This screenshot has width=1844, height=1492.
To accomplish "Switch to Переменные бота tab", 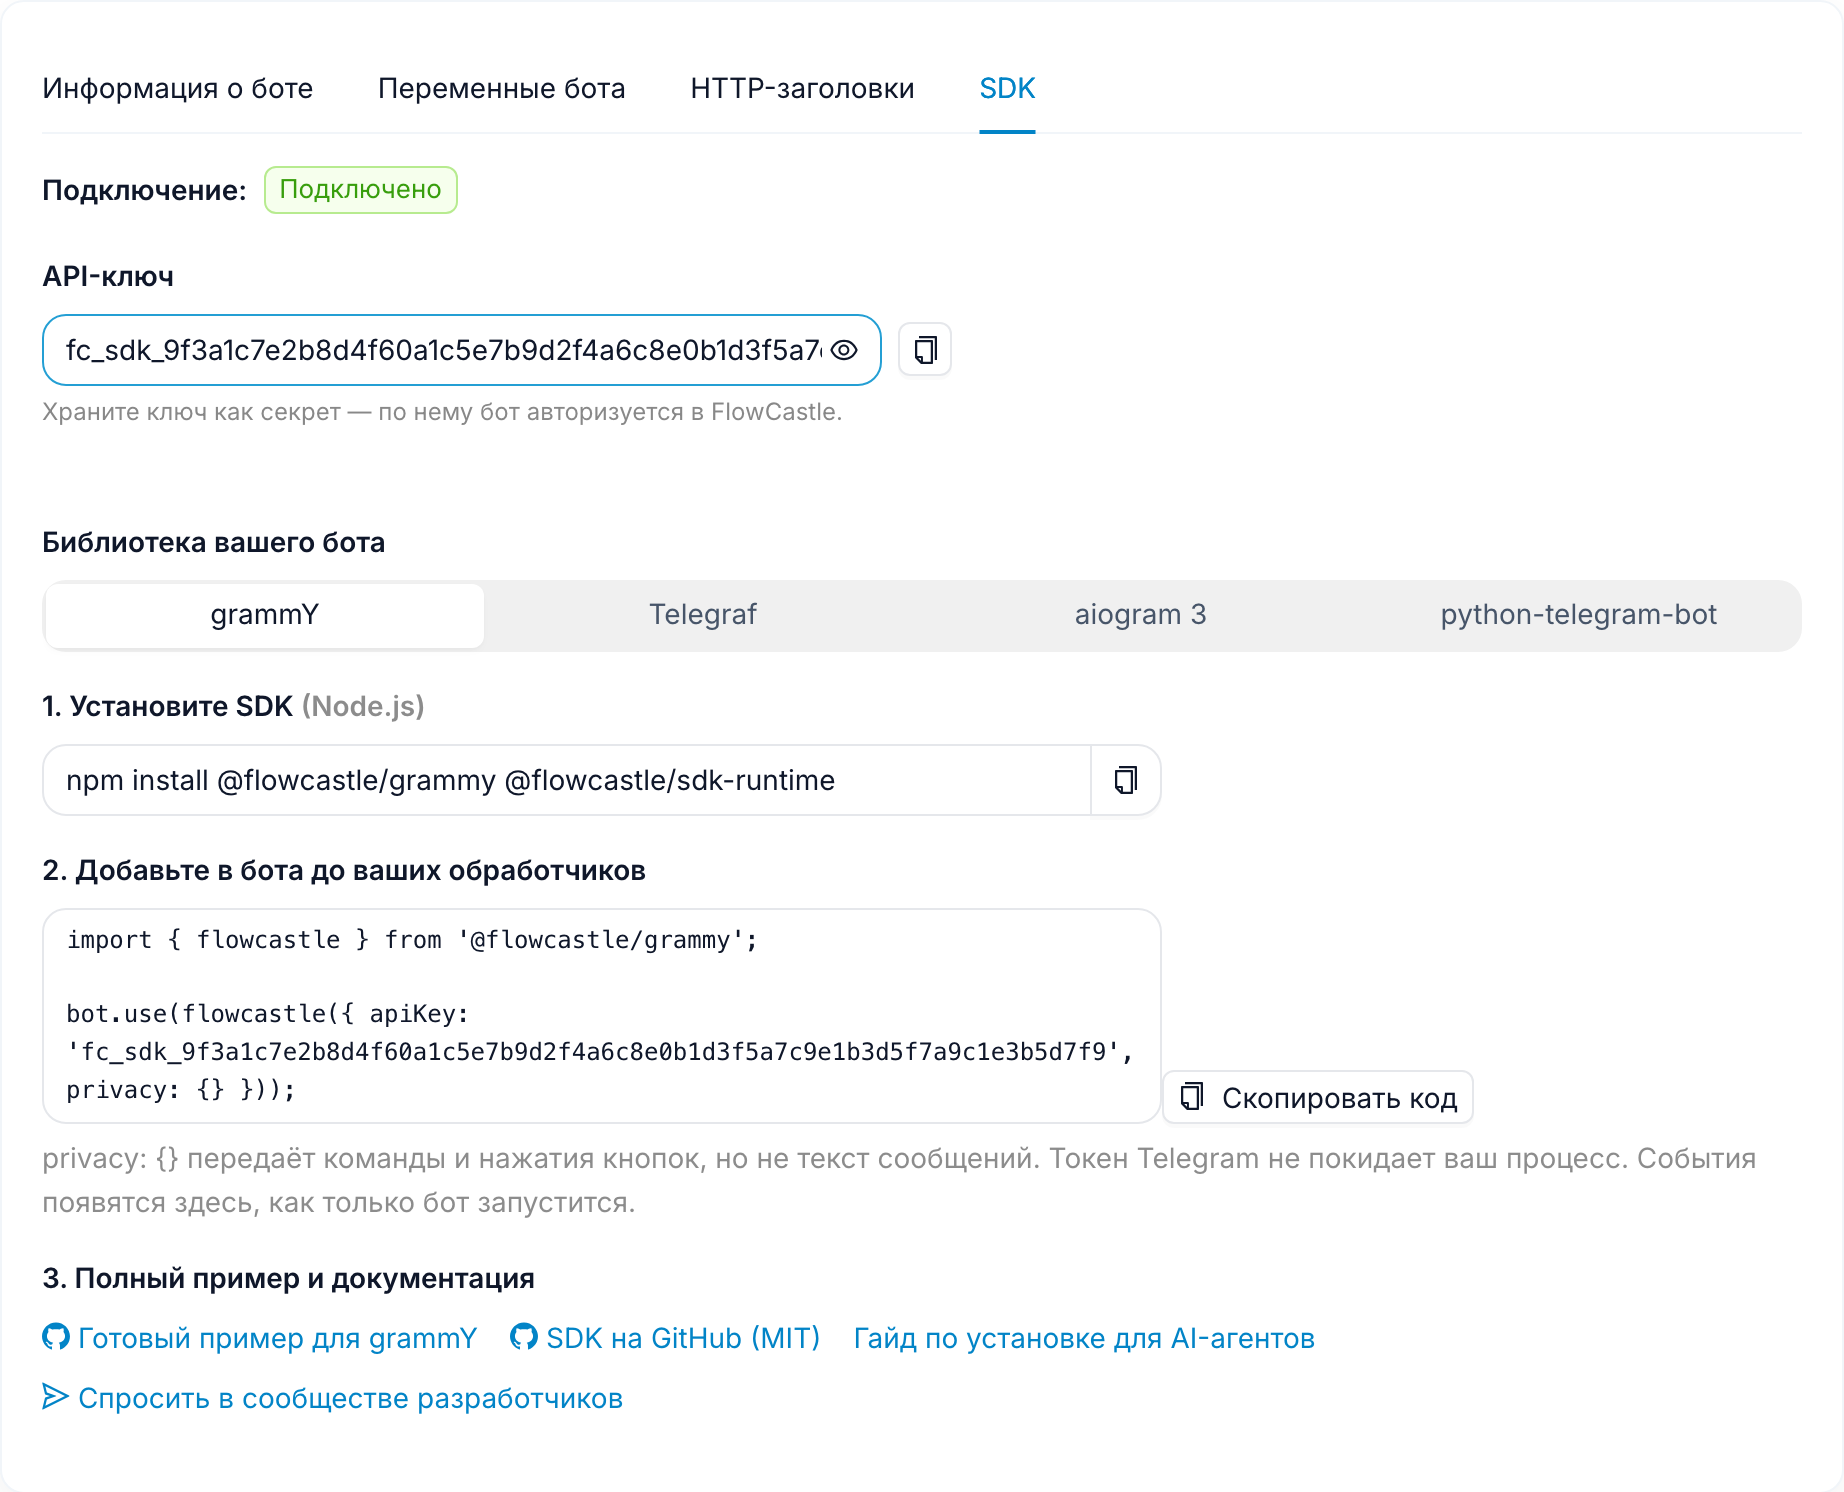I will coord(501,88).
